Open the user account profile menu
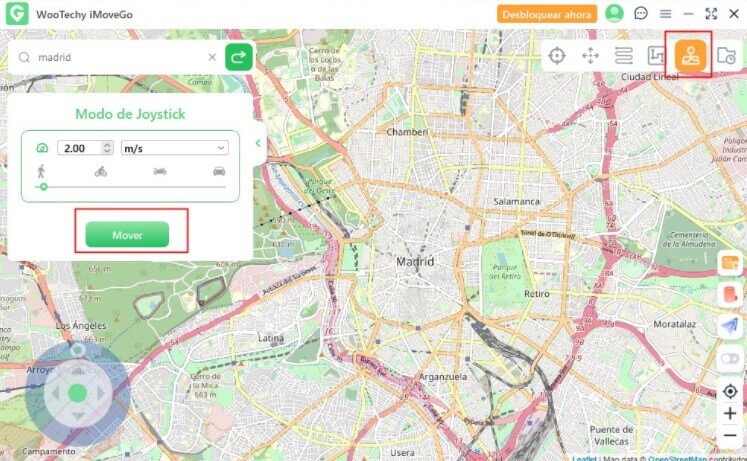747x461 pixels. click(614, 14)
